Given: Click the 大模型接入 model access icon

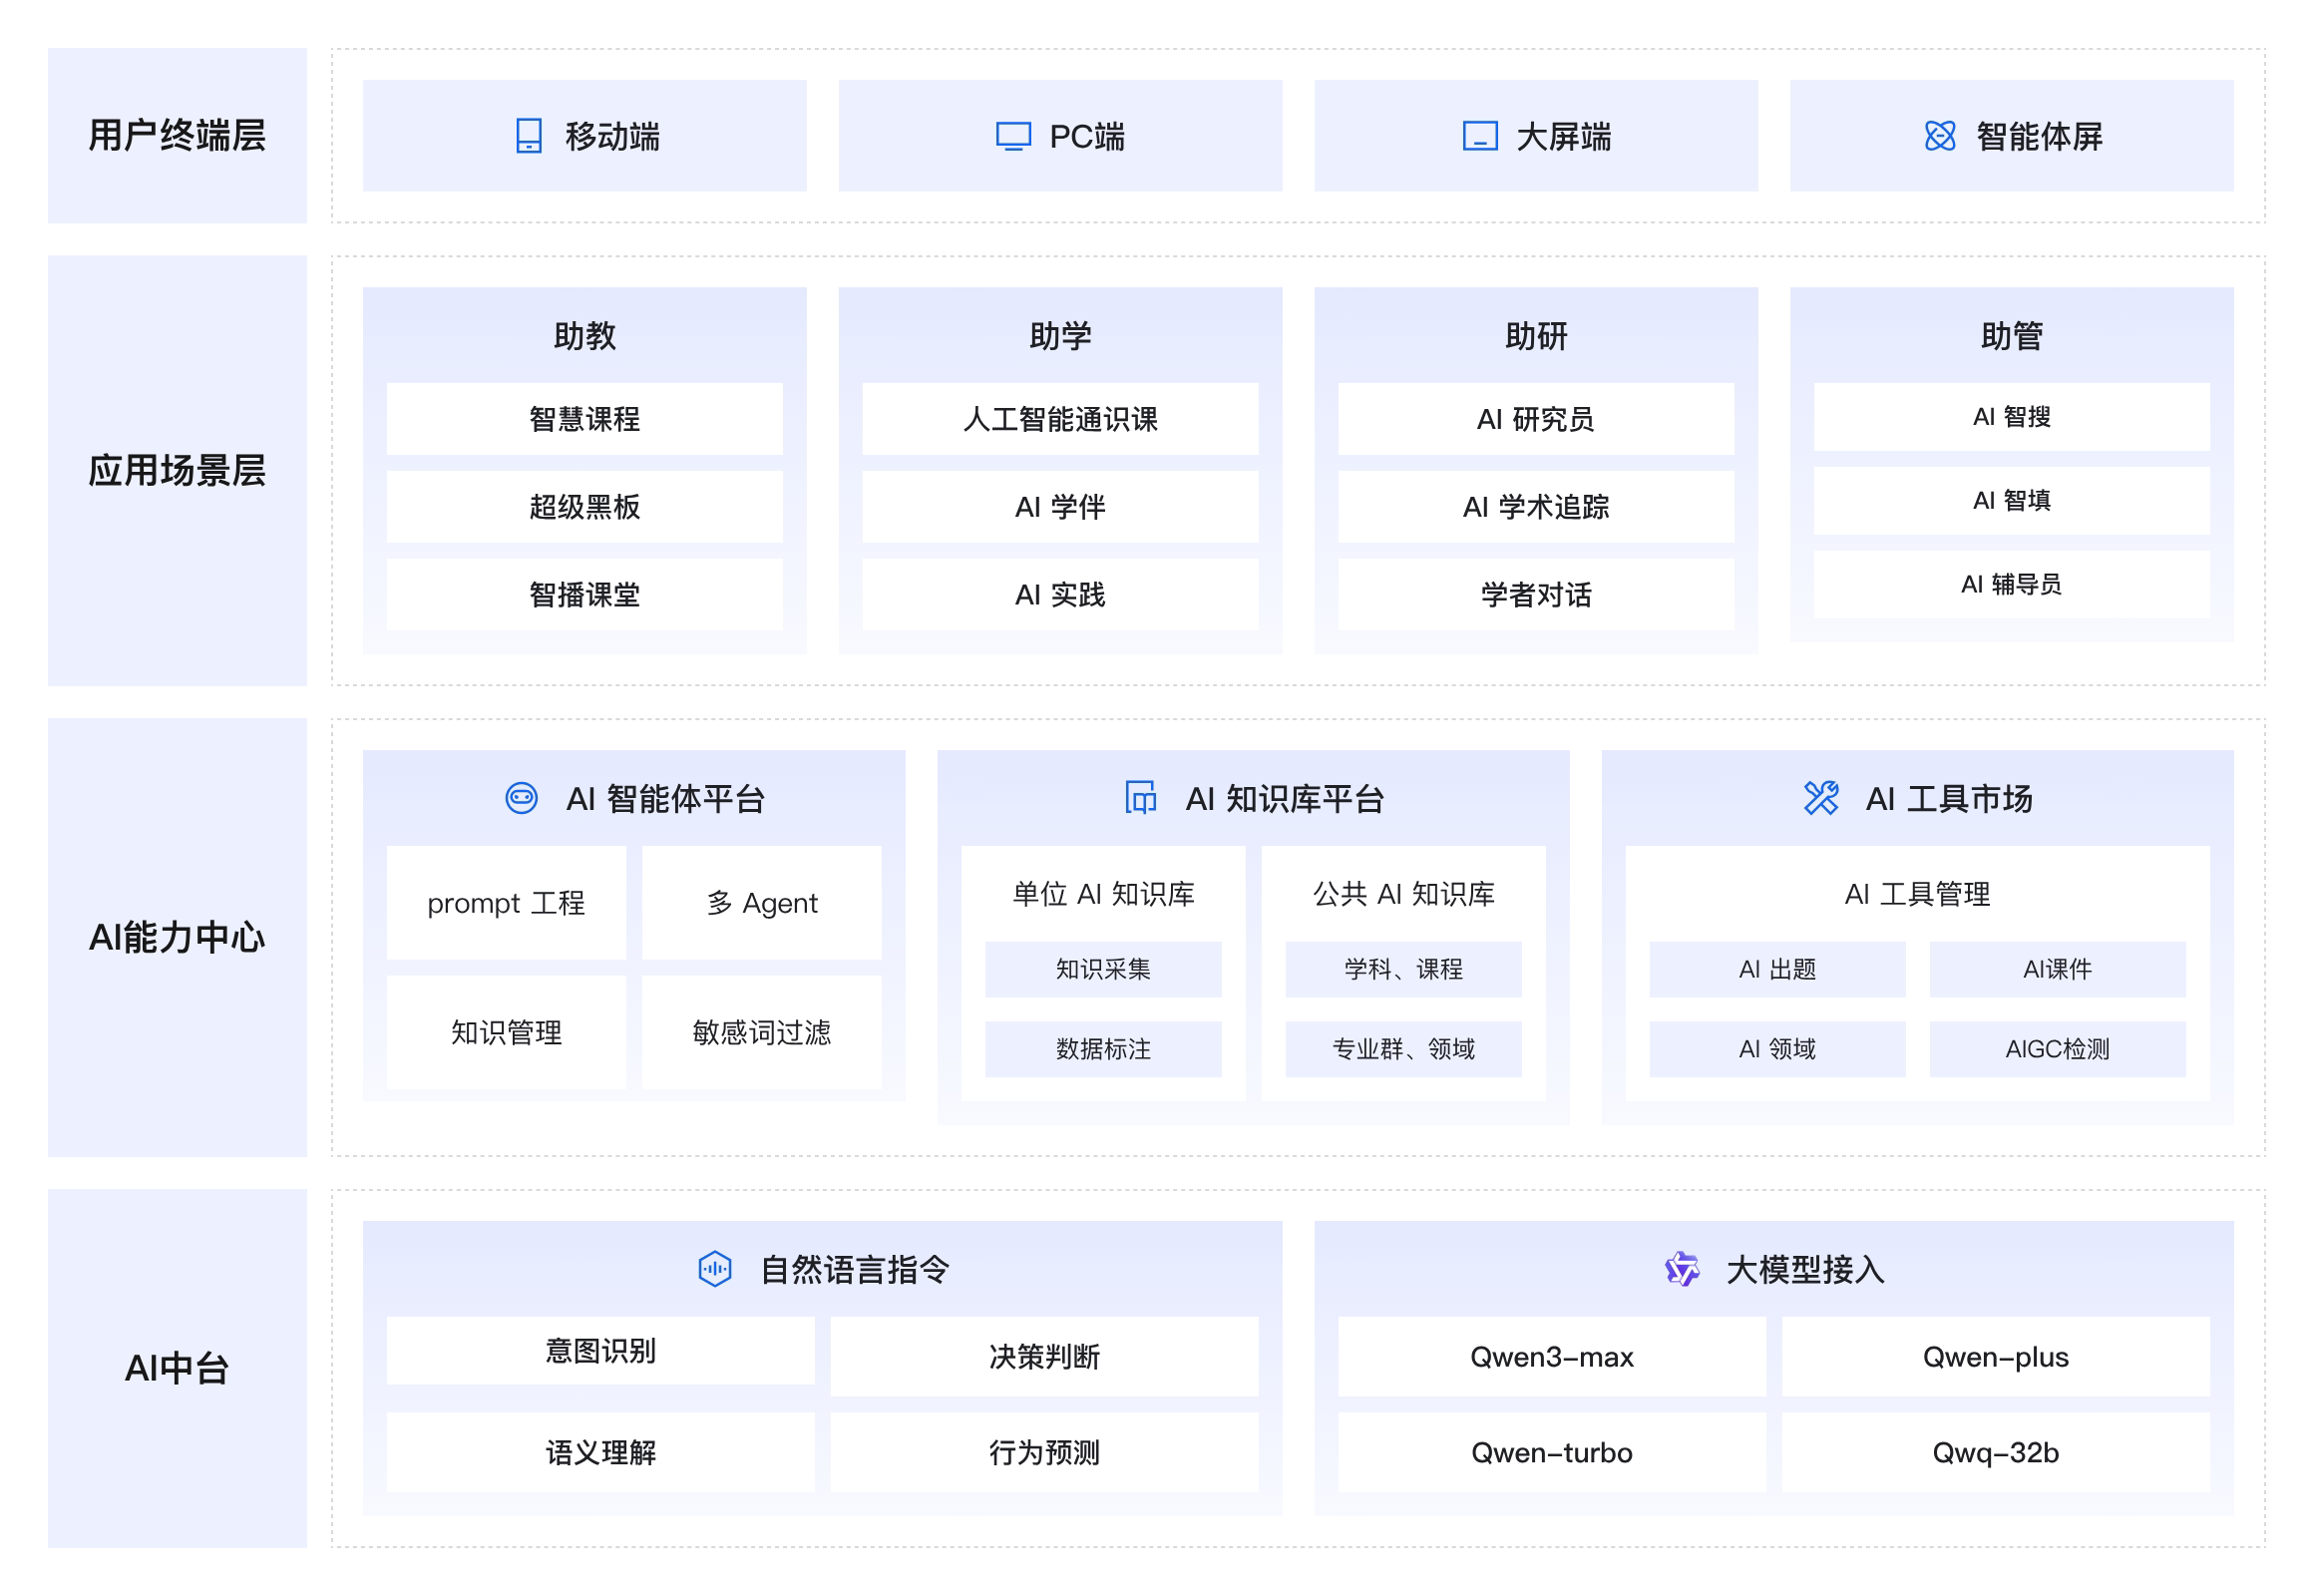Looking at the screenshot, I should [x=1683, y=1267].
